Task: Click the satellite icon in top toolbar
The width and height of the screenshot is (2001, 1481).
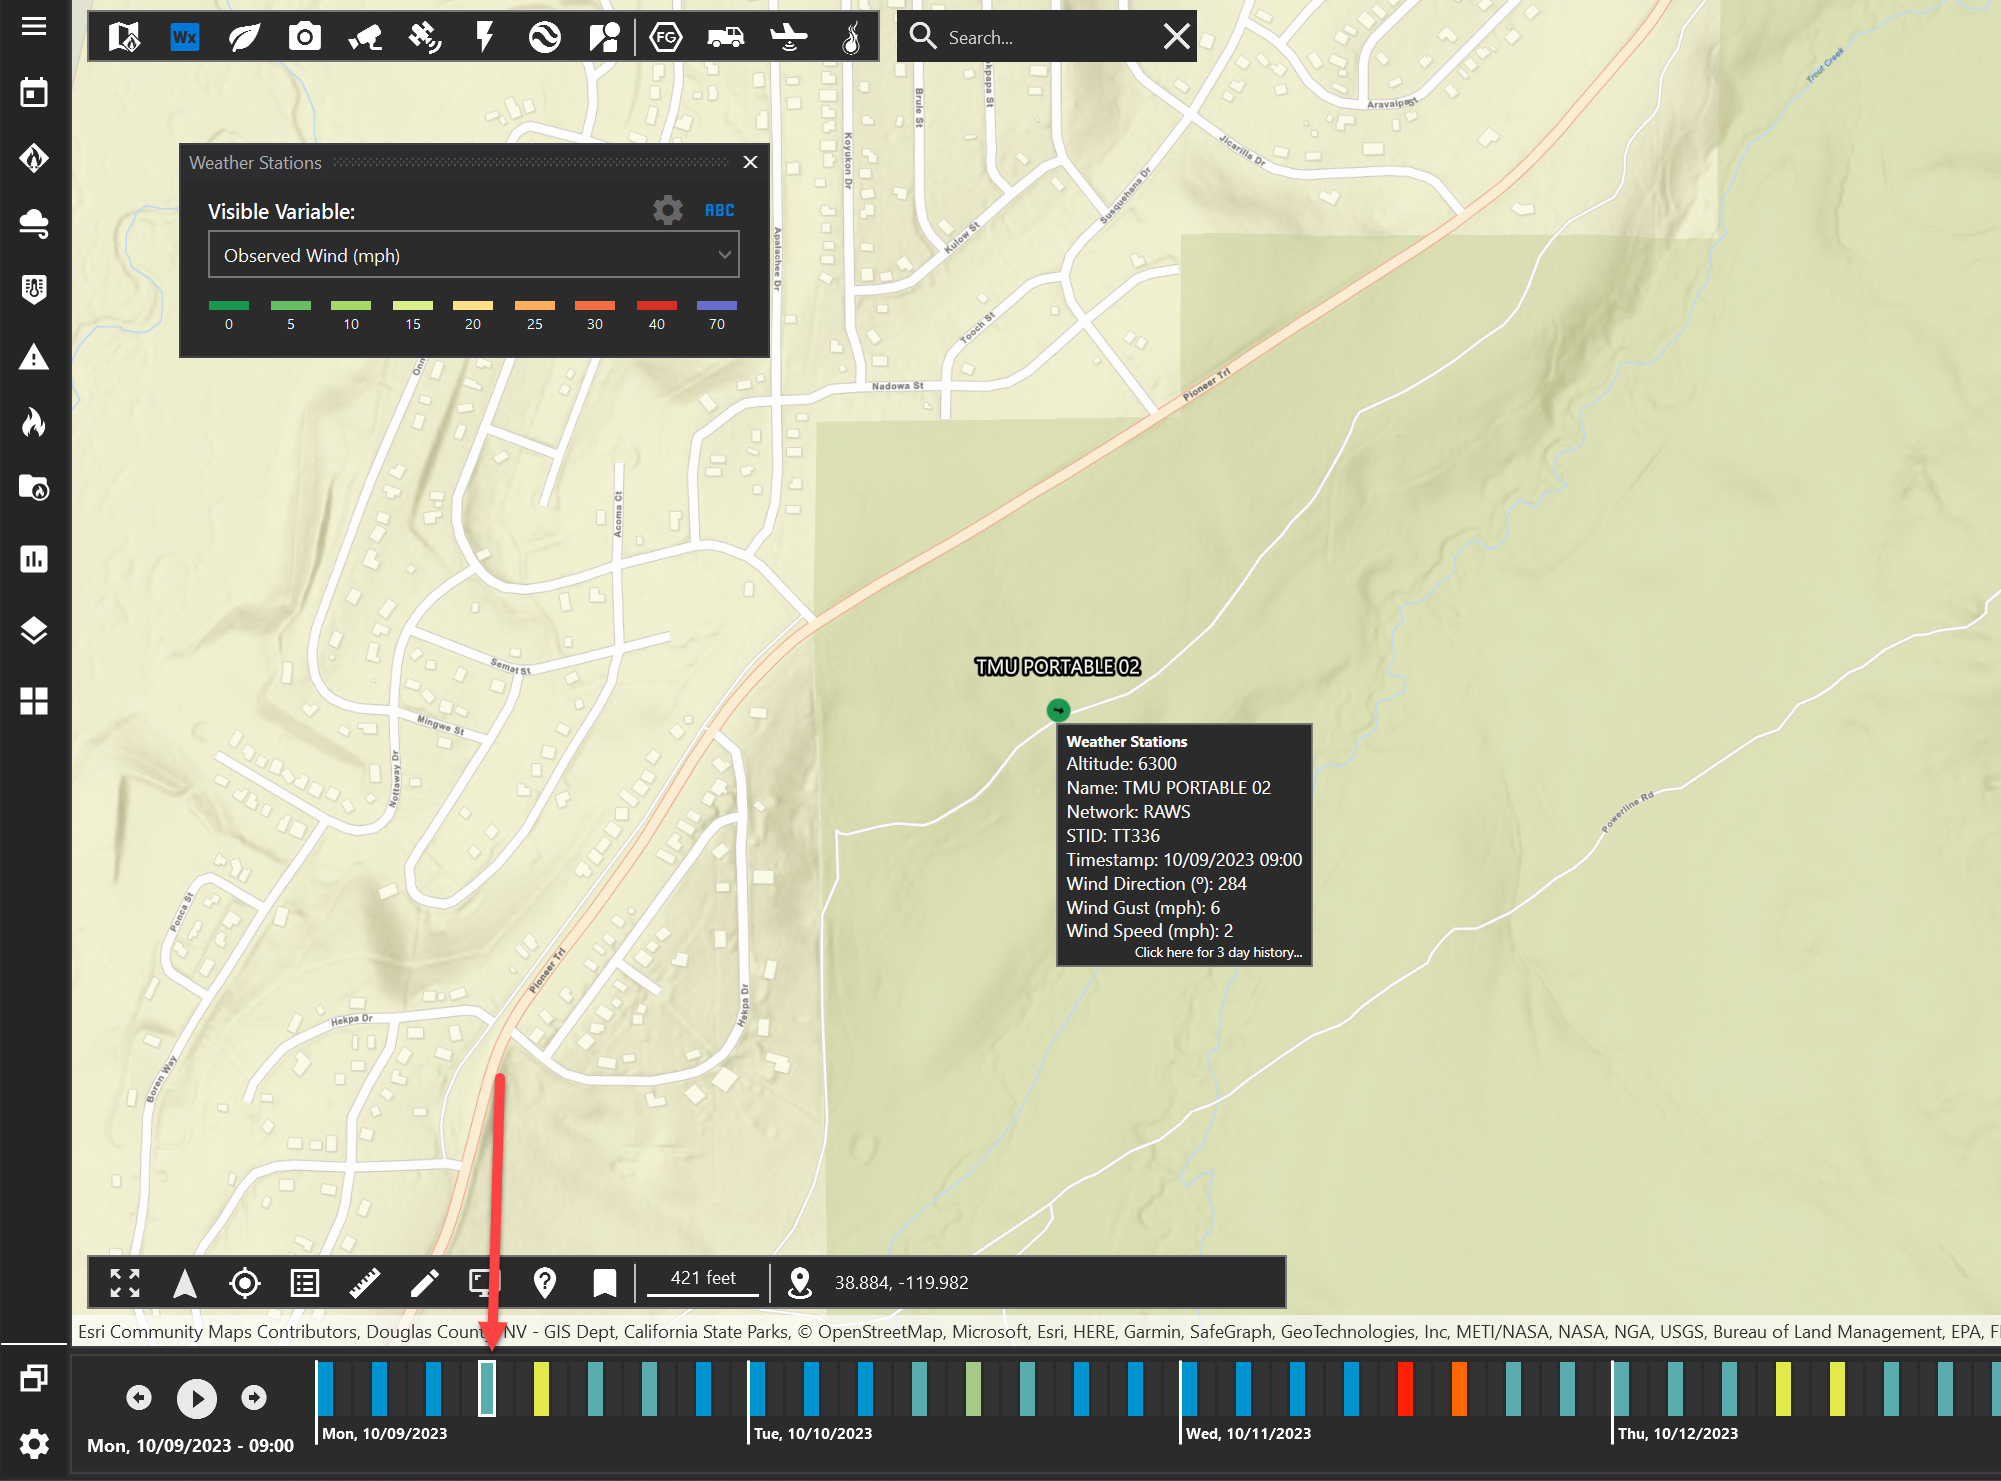Action: [425, 38]
